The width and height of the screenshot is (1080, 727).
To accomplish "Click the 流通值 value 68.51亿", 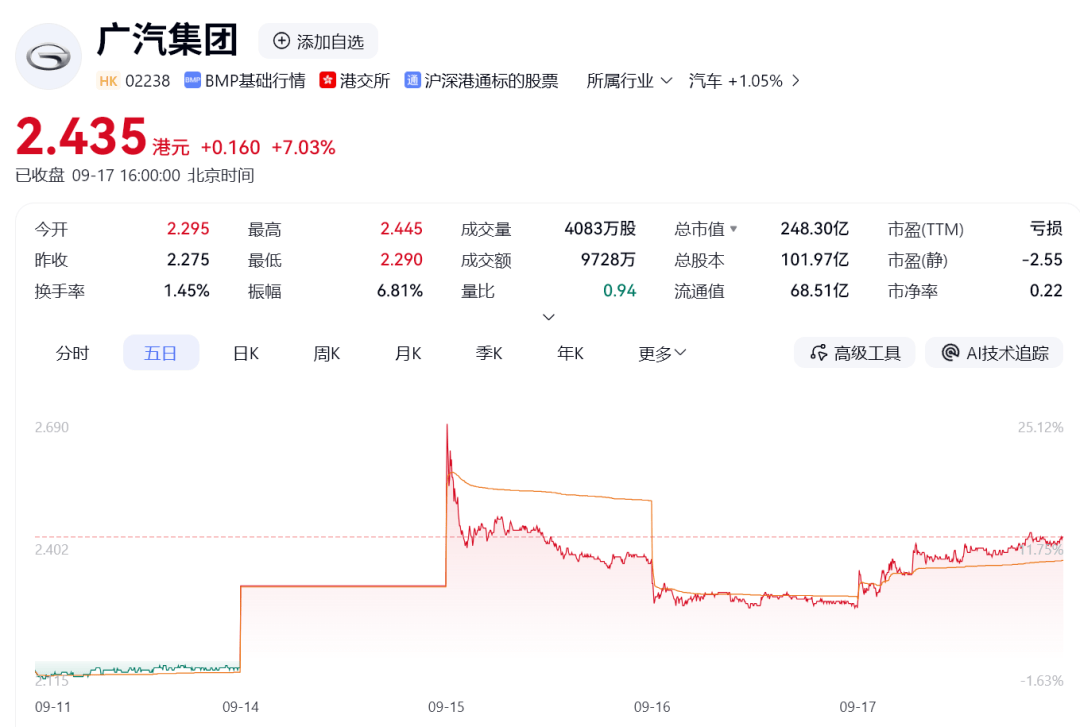I will 819,291.
